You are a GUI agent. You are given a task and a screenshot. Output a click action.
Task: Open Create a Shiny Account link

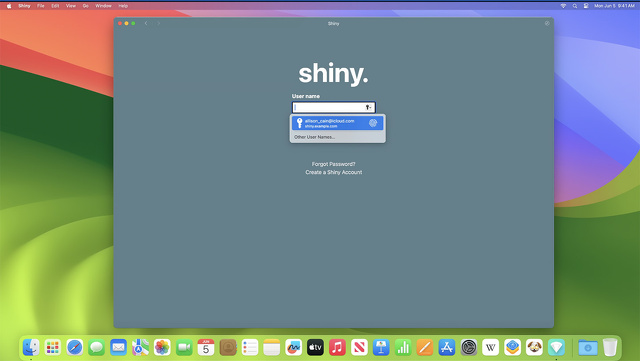click(x=333, y=172)
